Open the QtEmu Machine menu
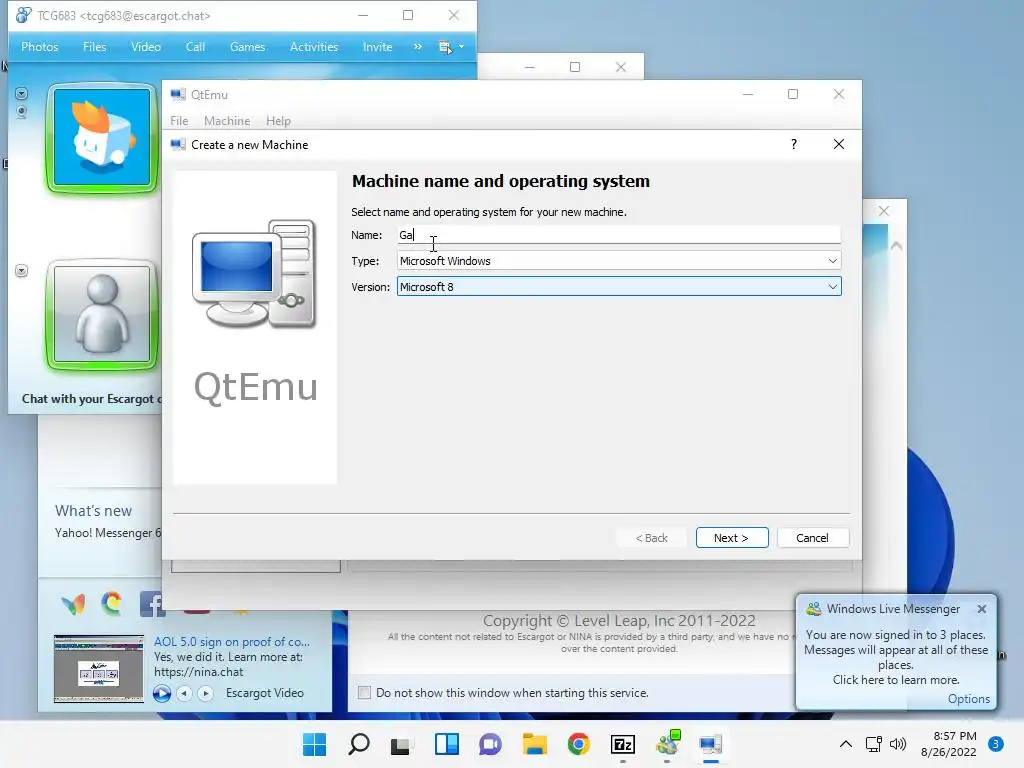Viewport: 1024px width, 768px height. [227, 121]
